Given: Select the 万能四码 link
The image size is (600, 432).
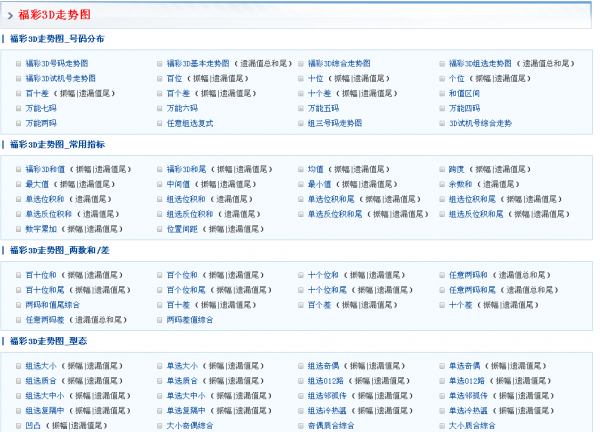Looking at the screenshot, I should [464, 108].
